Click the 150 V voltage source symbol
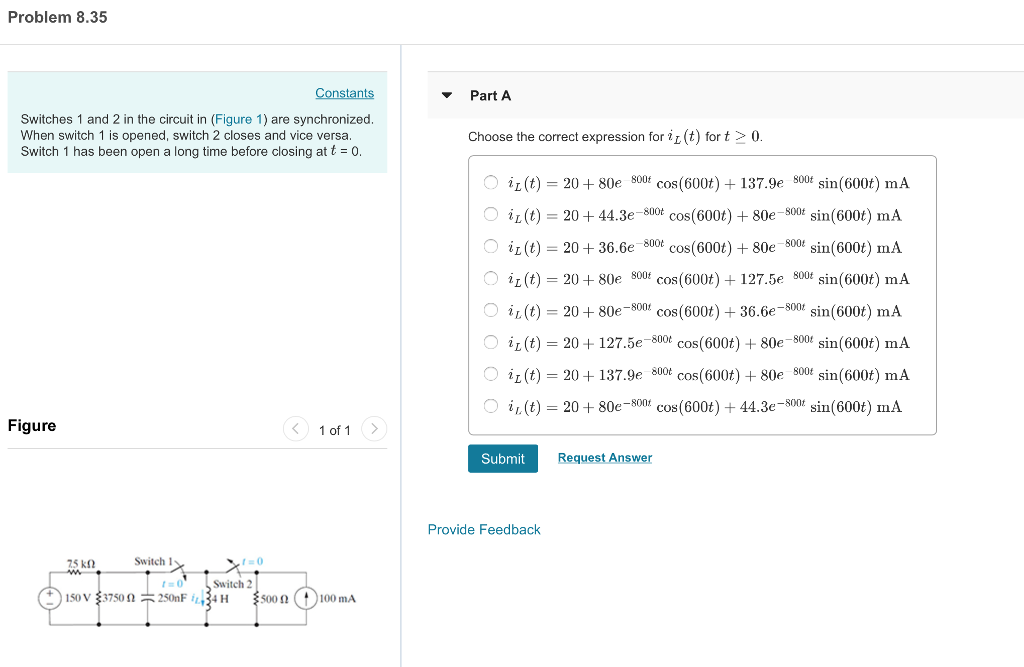The width and height of the screenshot is (1024, 667). (x=49, y=598)
